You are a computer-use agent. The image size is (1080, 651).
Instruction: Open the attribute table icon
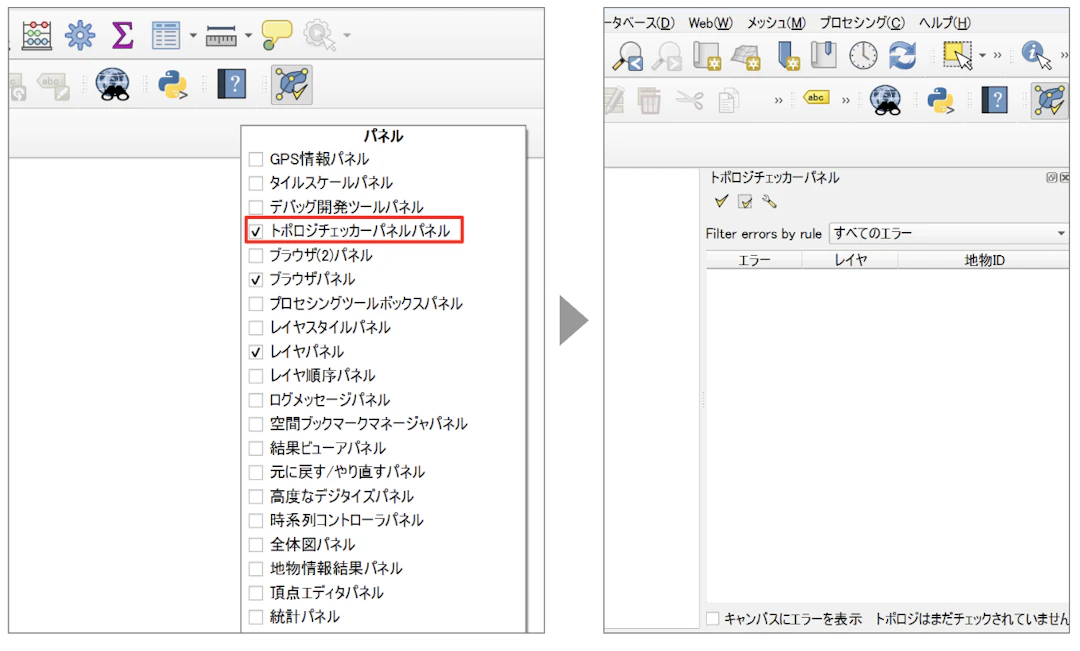tap(166, 34)
